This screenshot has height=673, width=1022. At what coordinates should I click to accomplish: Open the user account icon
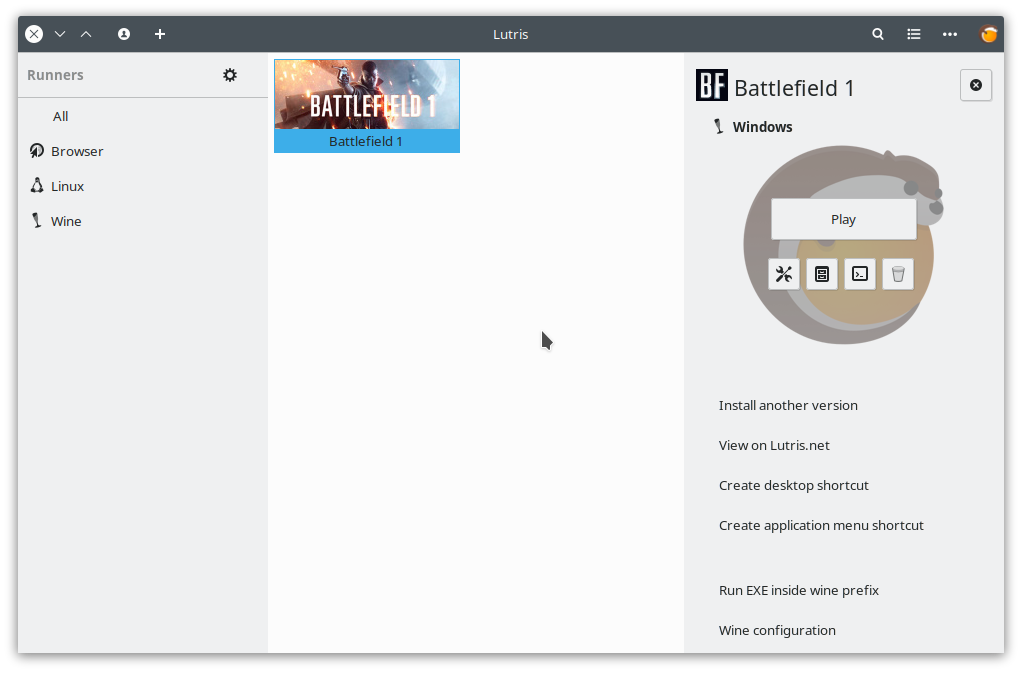point(124,34)
